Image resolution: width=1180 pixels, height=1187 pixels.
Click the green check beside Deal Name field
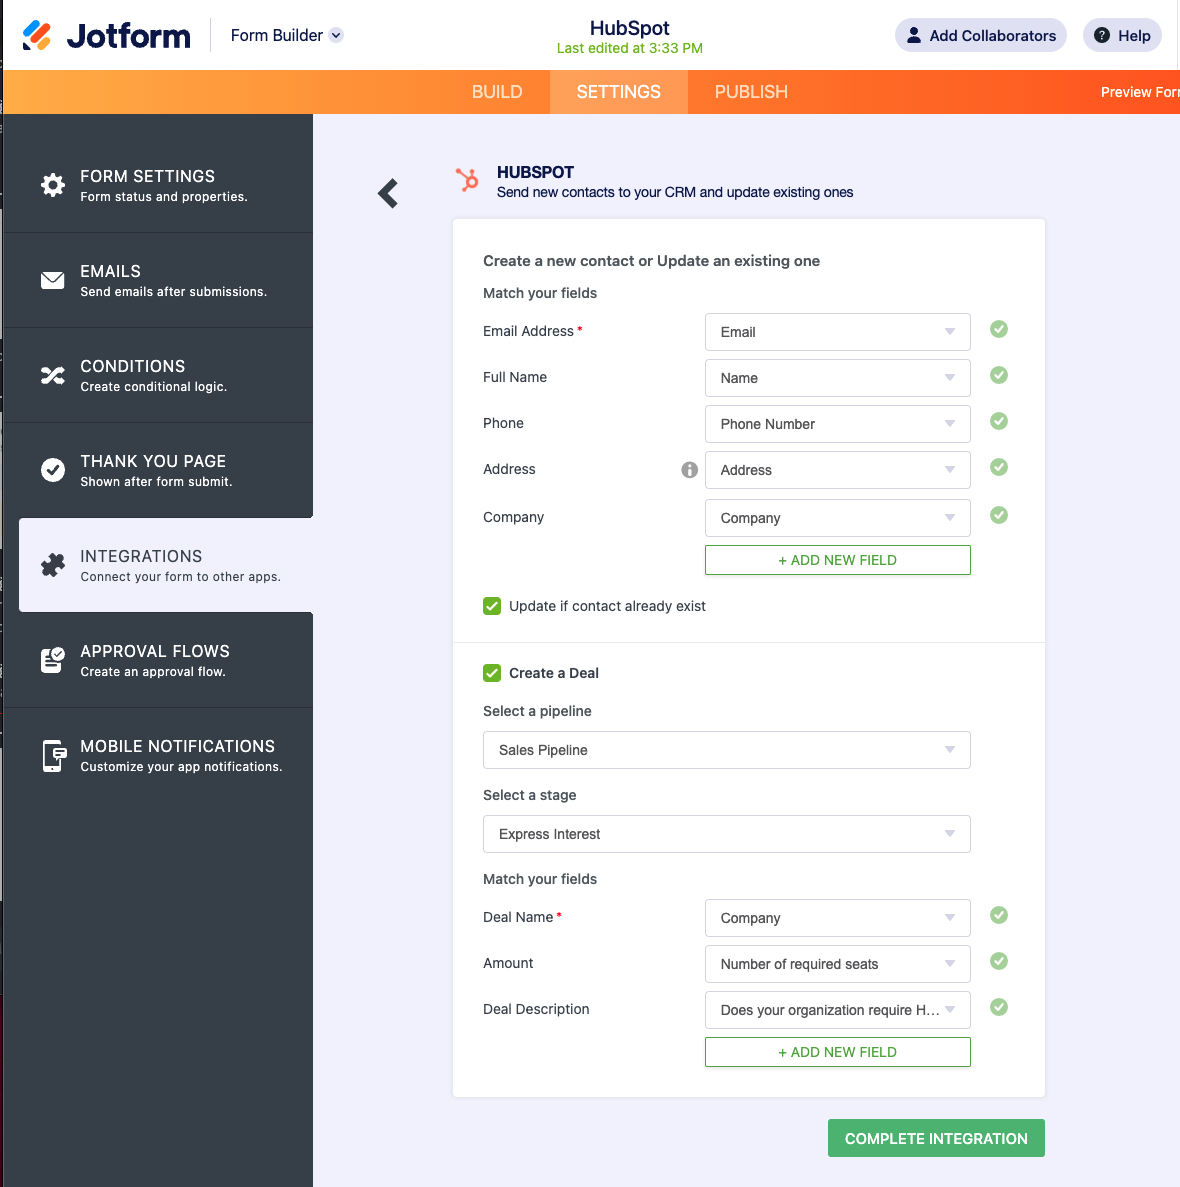999,915
